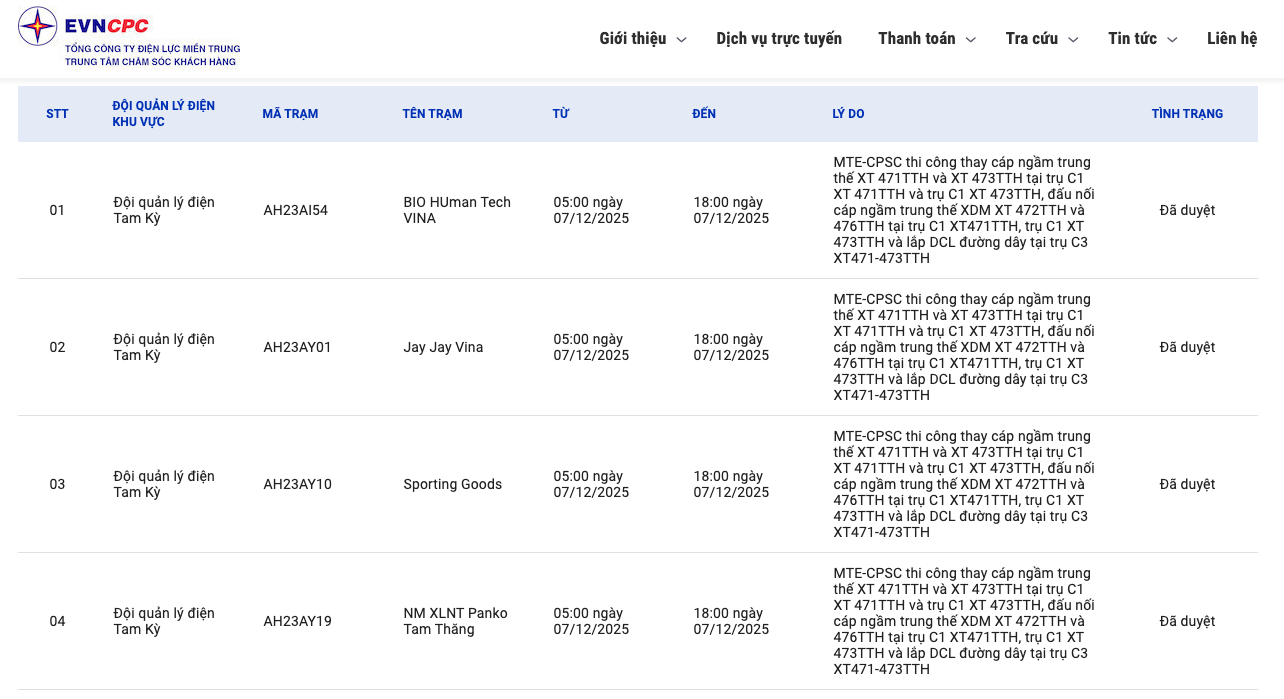Viewport: 1284px width, 699px height.
Task: Open the Giới thiệu menu label
Action: [632, 39]
